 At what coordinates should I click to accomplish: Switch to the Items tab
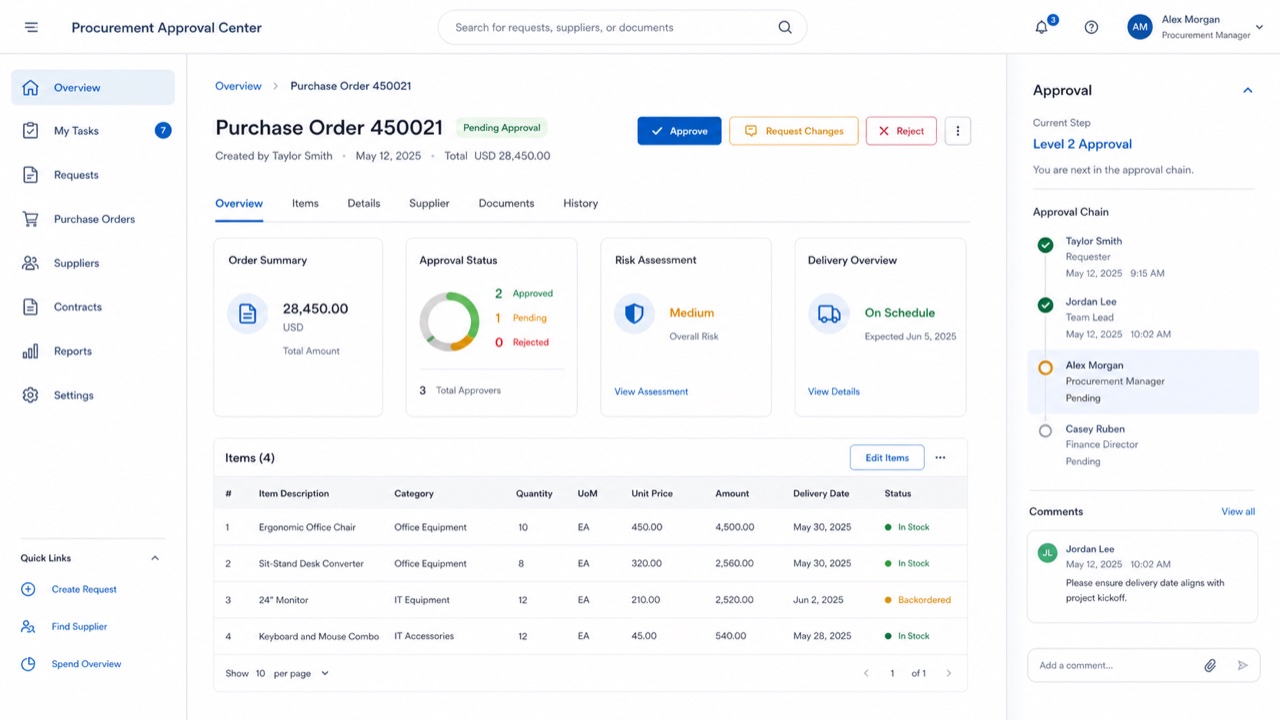pos(305,203)
